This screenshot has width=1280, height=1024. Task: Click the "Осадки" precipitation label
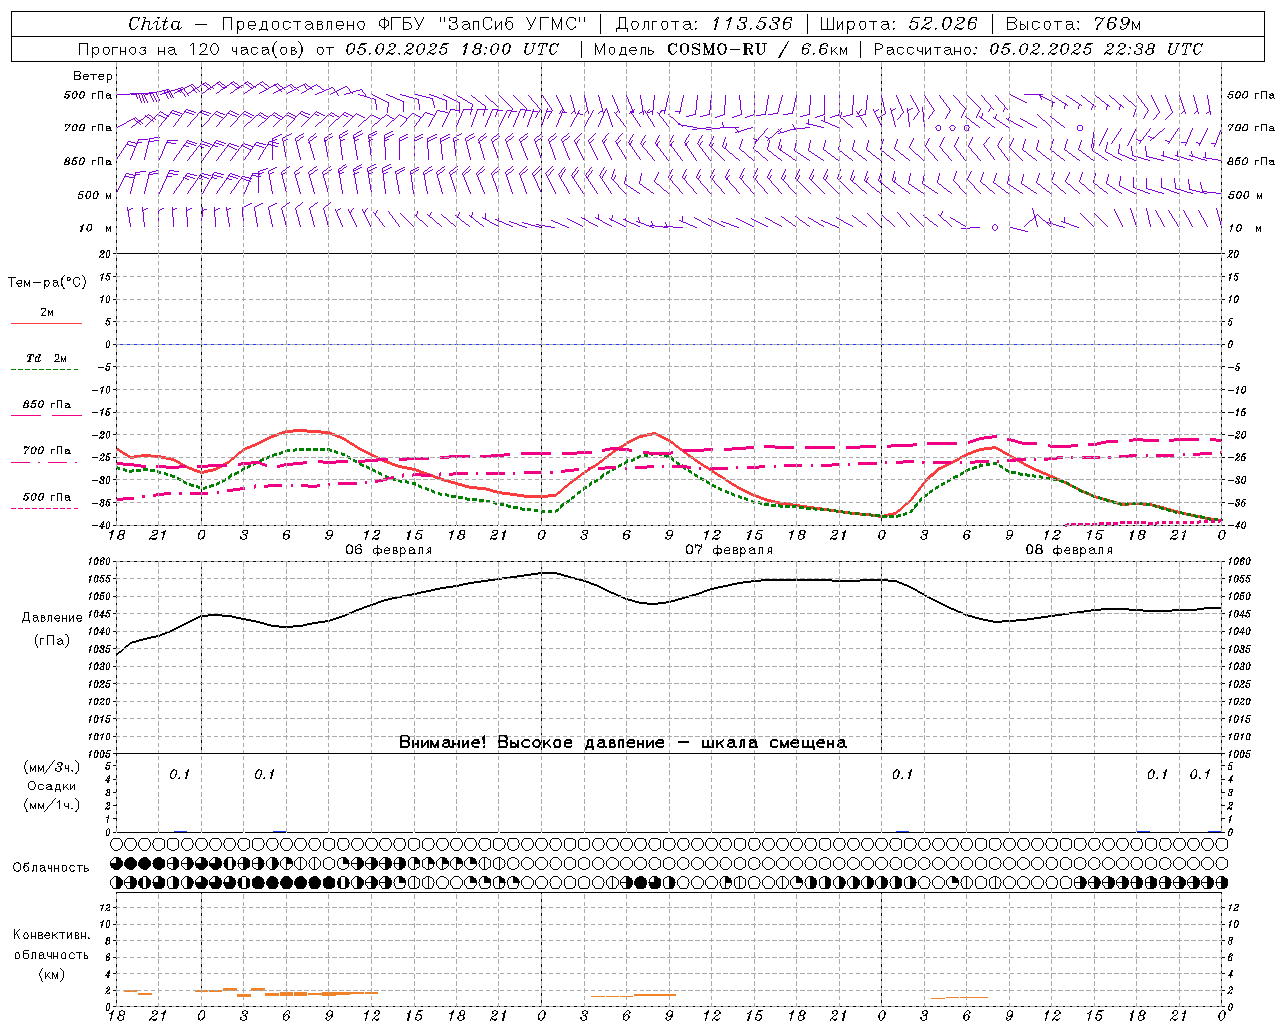point(52,786)
